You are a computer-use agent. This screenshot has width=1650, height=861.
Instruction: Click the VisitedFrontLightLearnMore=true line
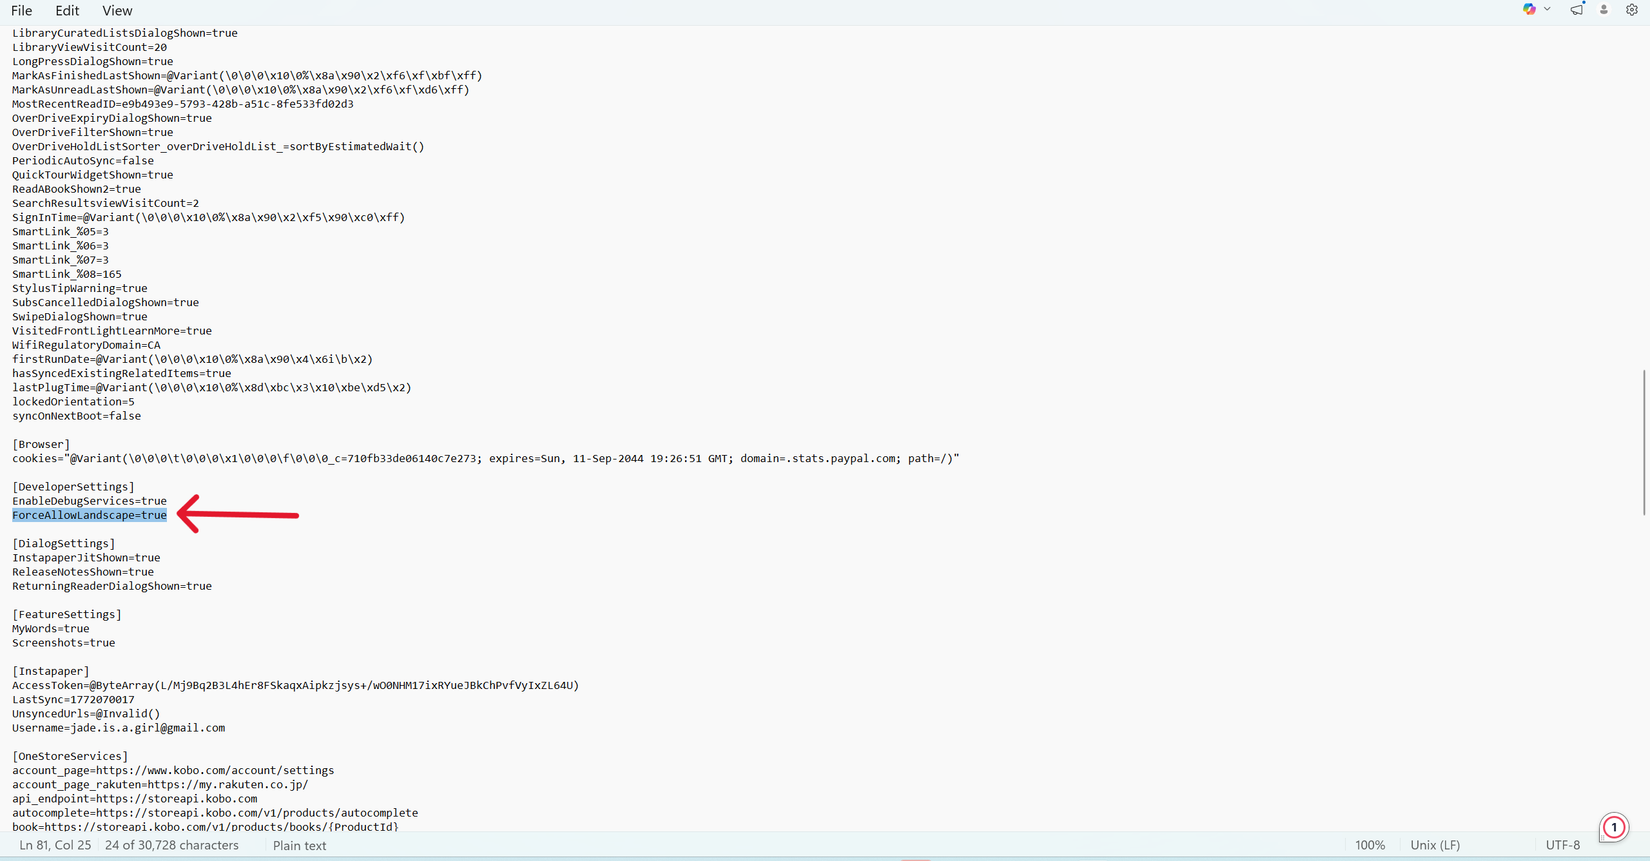(x=112, y=331)
